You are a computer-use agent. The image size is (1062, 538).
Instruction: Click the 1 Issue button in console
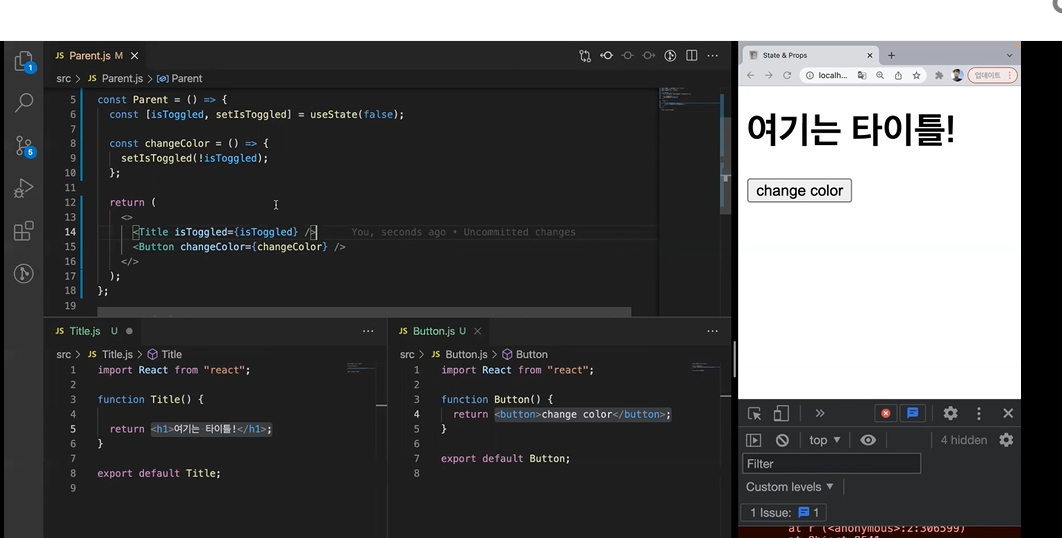pos(784,512)
